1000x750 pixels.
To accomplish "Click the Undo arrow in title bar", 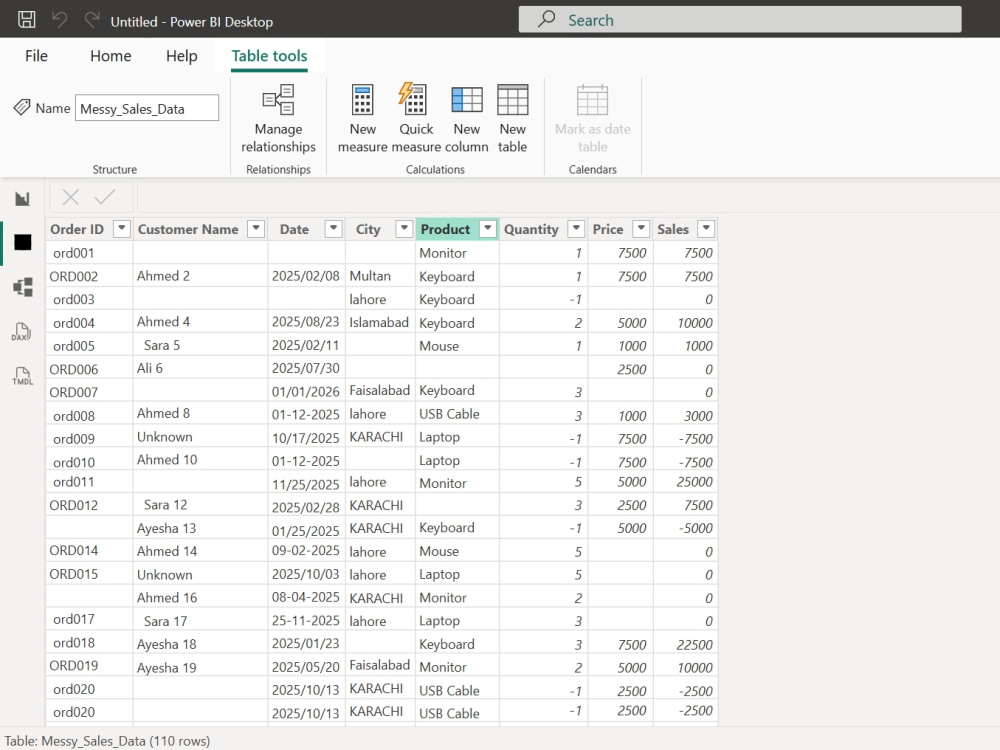I will (x=59, y=20).
